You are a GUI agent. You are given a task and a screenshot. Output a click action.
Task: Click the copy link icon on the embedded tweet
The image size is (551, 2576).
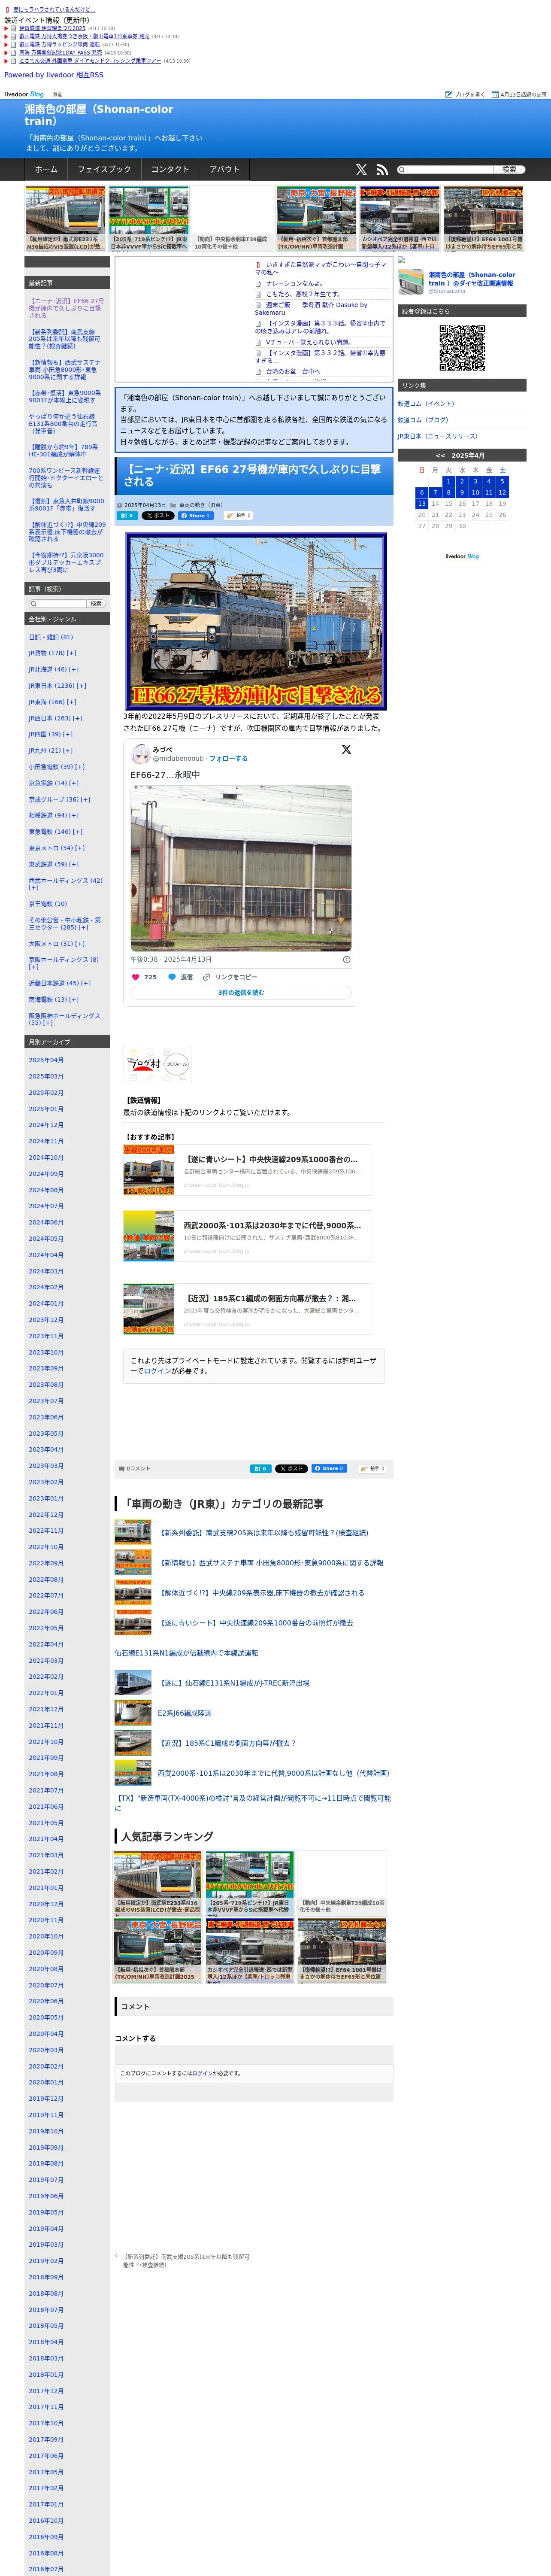point(206,977)
